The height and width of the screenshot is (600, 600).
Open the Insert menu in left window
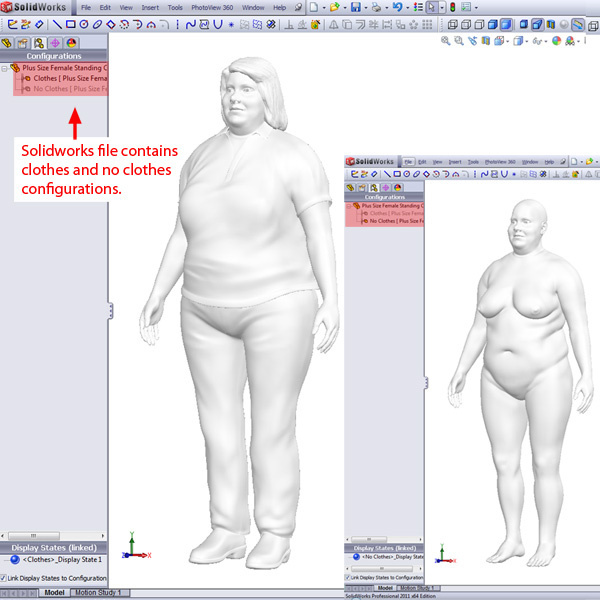tap(149, 7)
